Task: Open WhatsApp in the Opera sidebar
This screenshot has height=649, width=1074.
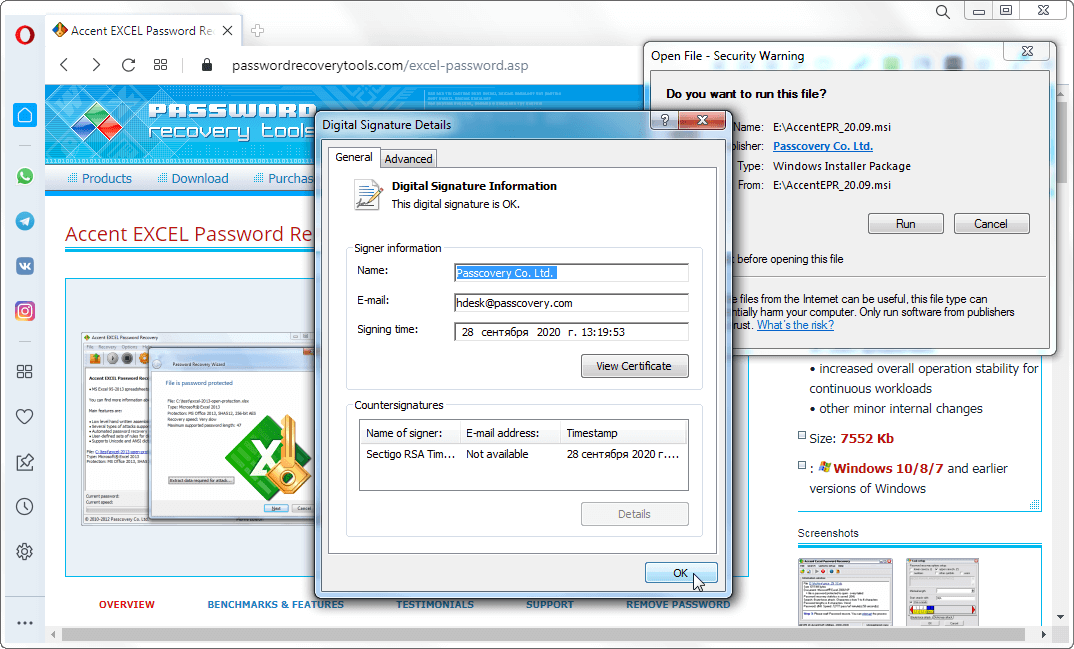Action: tap(25, 176)
